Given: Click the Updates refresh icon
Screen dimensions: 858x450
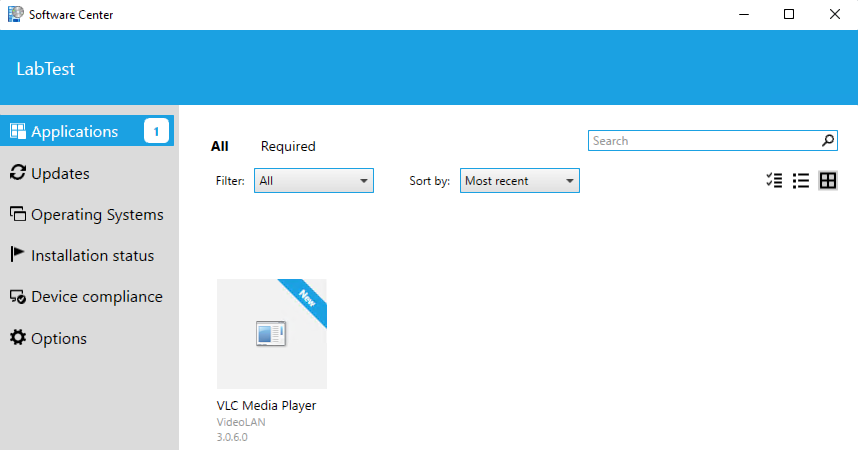Looking at the screenshot, I should (x=18, y=172).
